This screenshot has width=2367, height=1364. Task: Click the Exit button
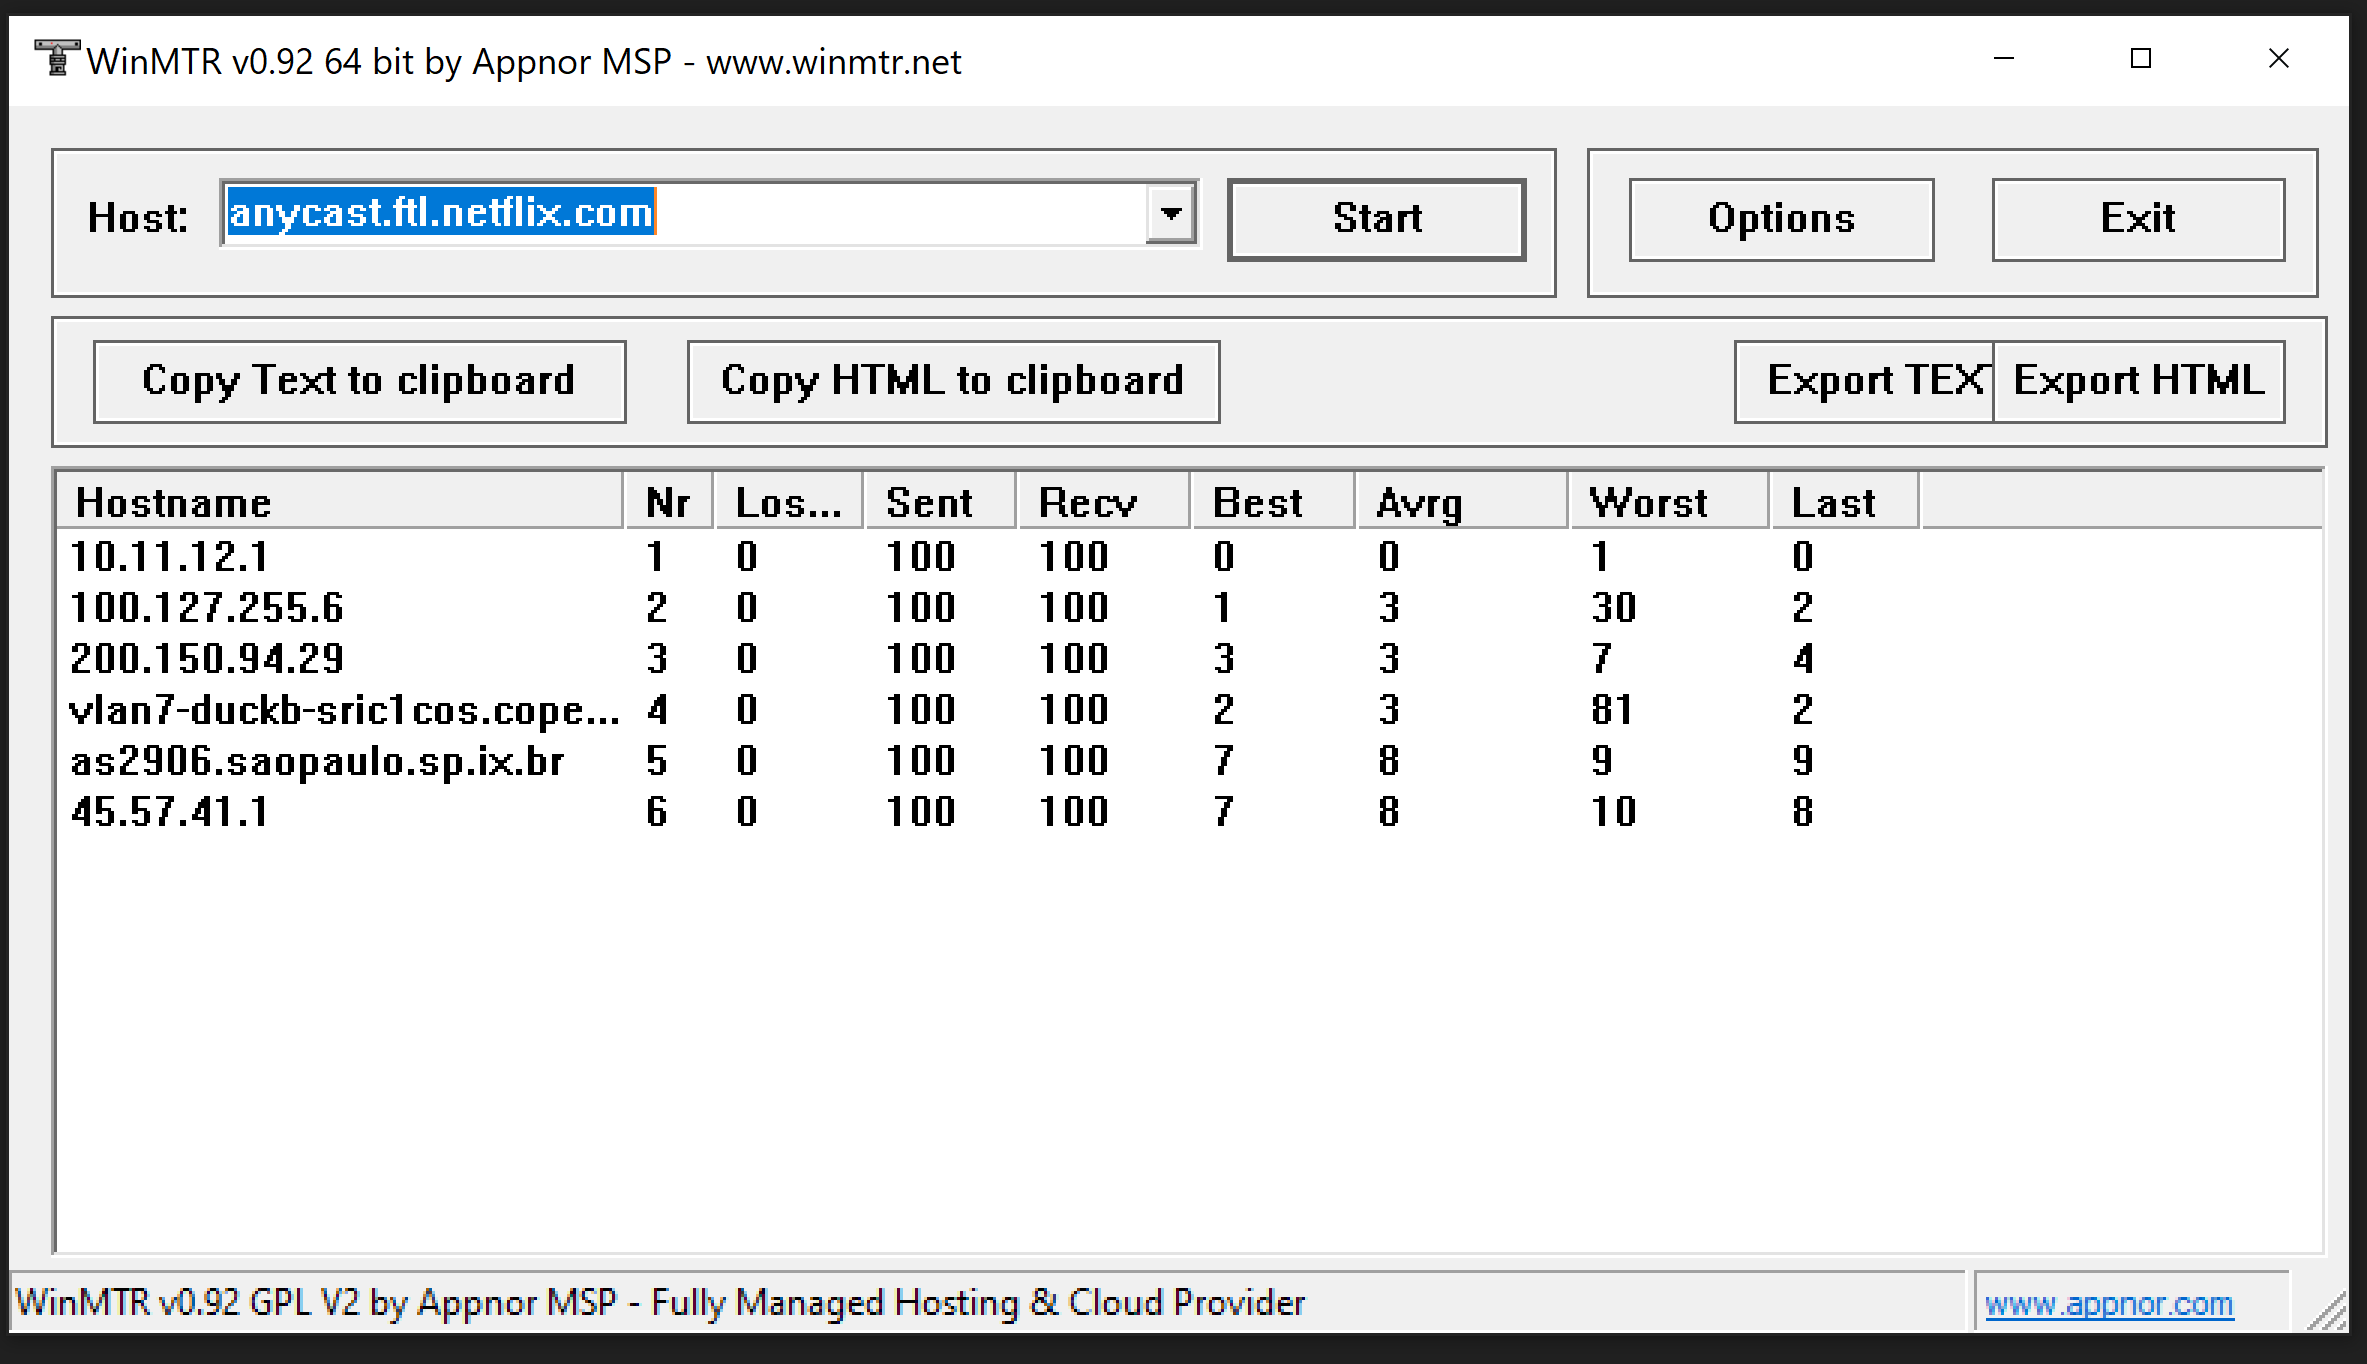[2138, 219]
